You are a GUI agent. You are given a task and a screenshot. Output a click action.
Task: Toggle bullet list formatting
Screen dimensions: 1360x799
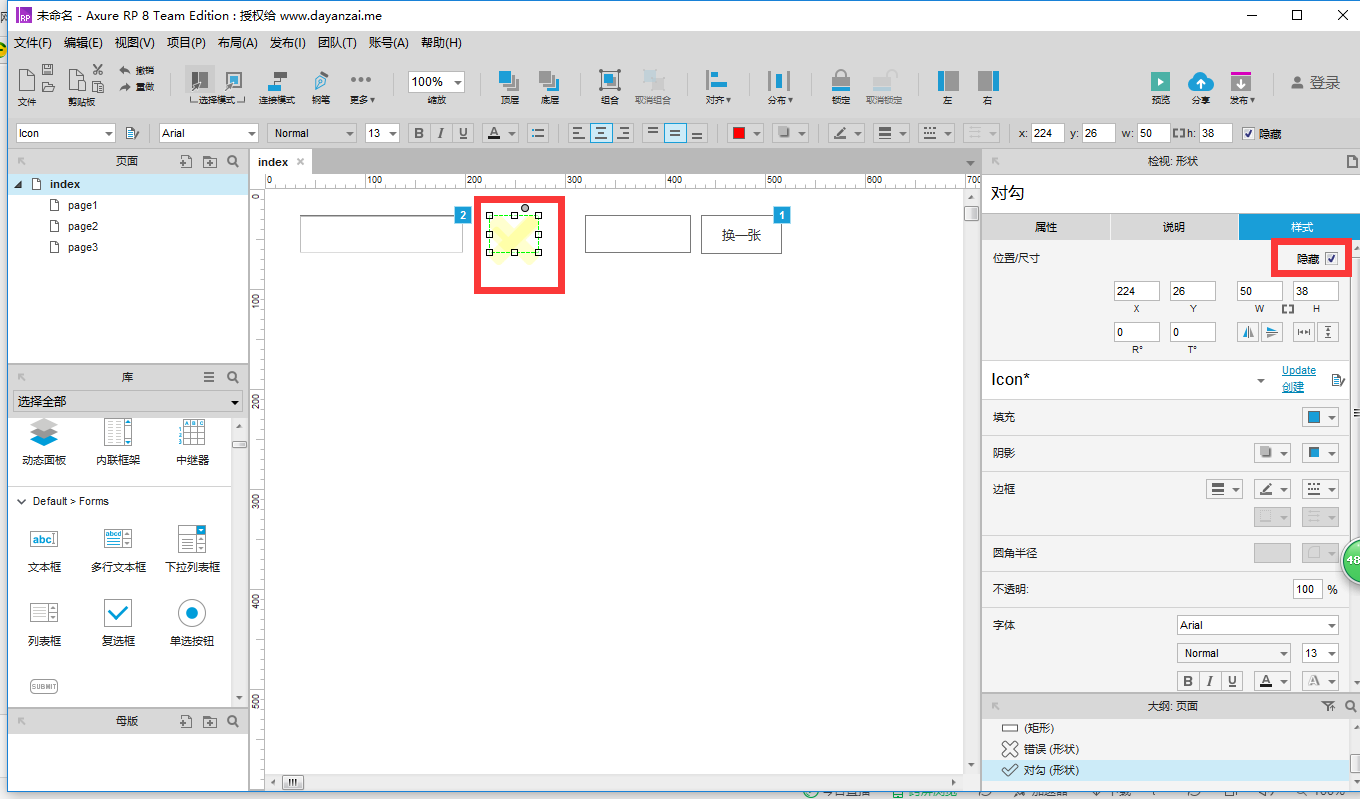click(x=538, y=133)
